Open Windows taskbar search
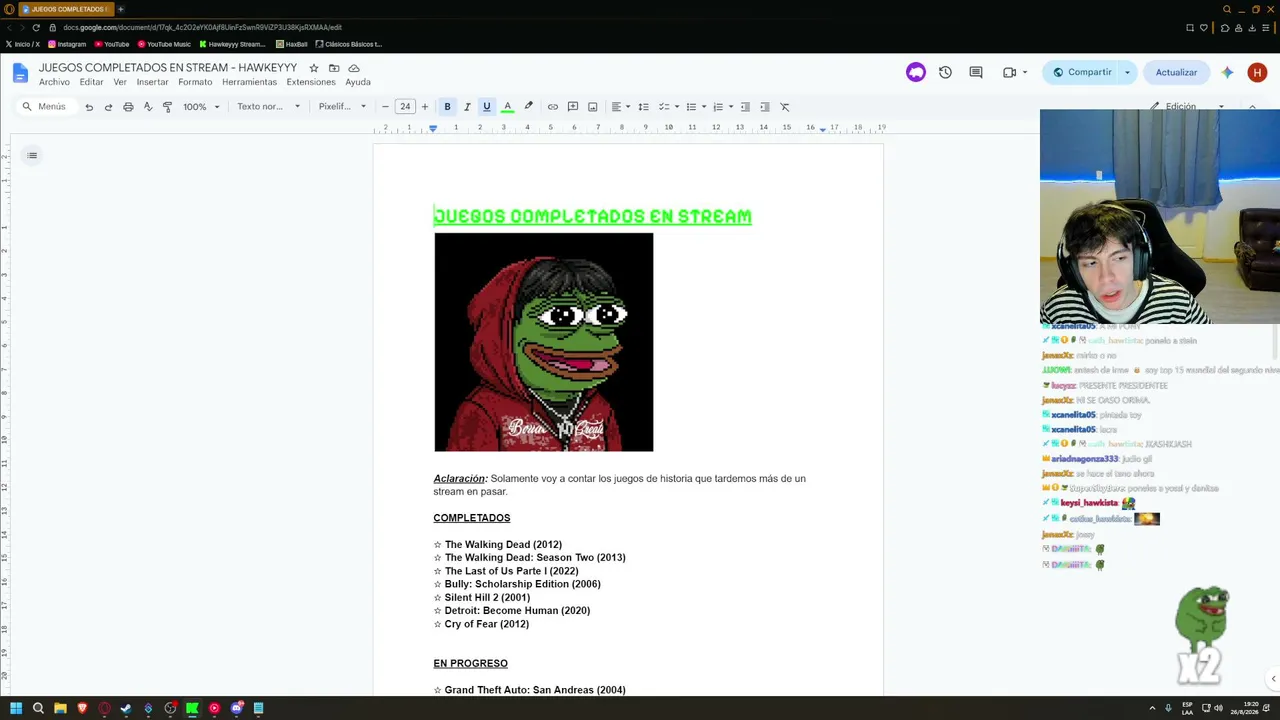The height and width of the screenshot is (720, 1280). coord(38,708)
